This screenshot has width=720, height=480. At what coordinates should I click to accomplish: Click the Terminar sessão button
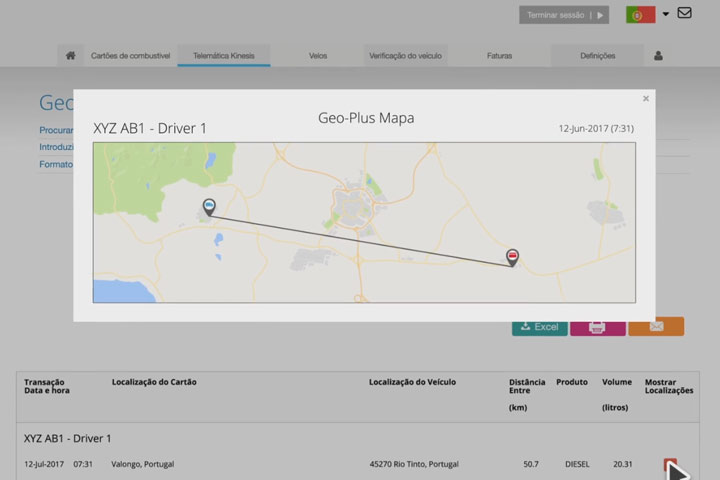(x=563, y=15)
